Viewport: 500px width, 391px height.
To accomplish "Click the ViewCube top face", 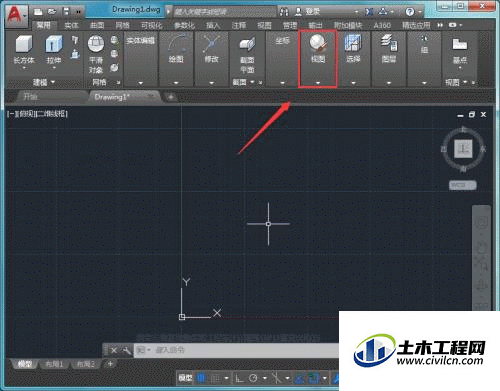I will pos(463,149).
